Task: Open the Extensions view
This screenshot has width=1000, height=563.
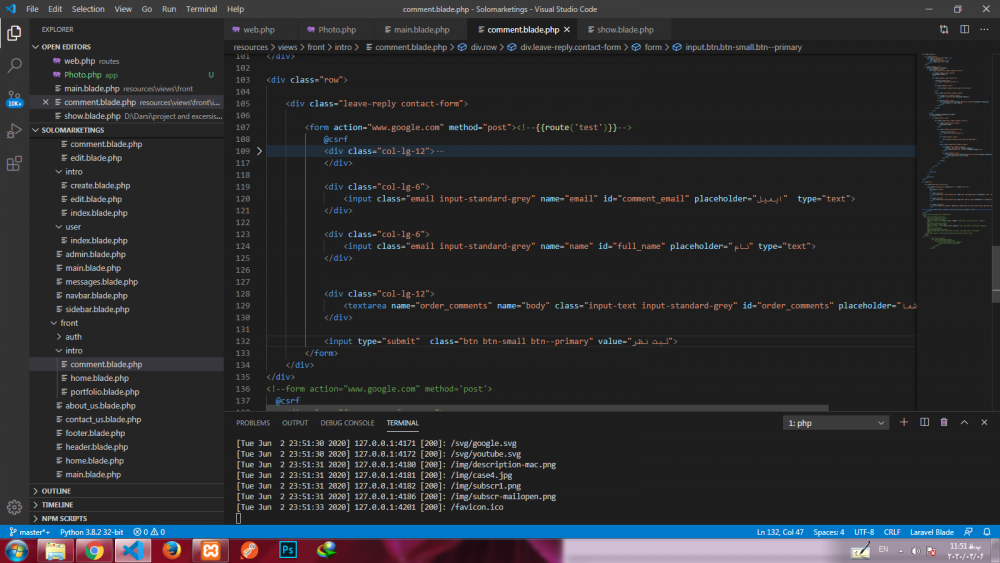Action: click(15, 163)
